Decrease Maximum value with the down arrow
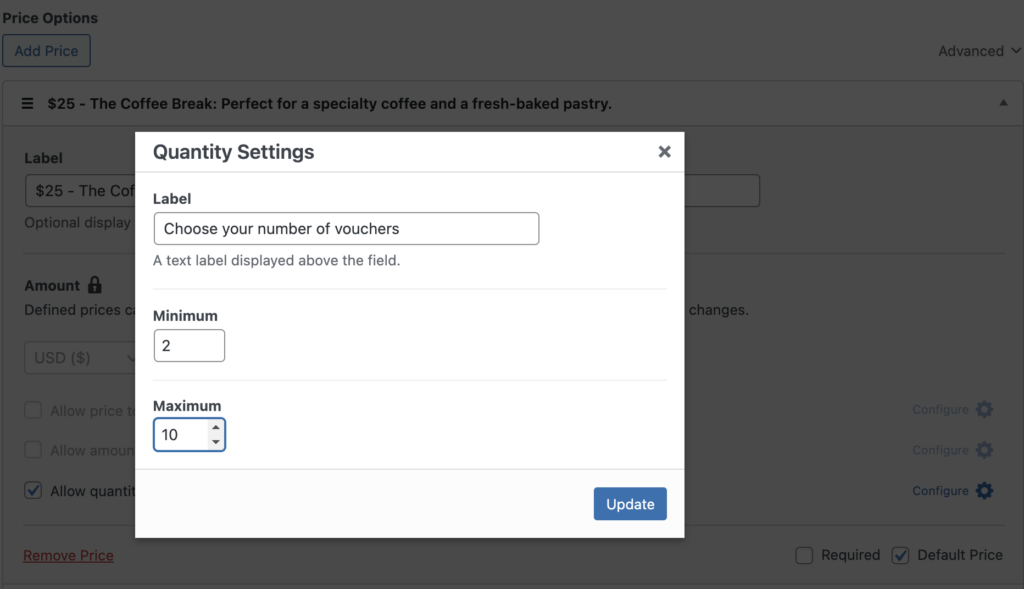The image size is (1024, 589). (x=215, y=441)
